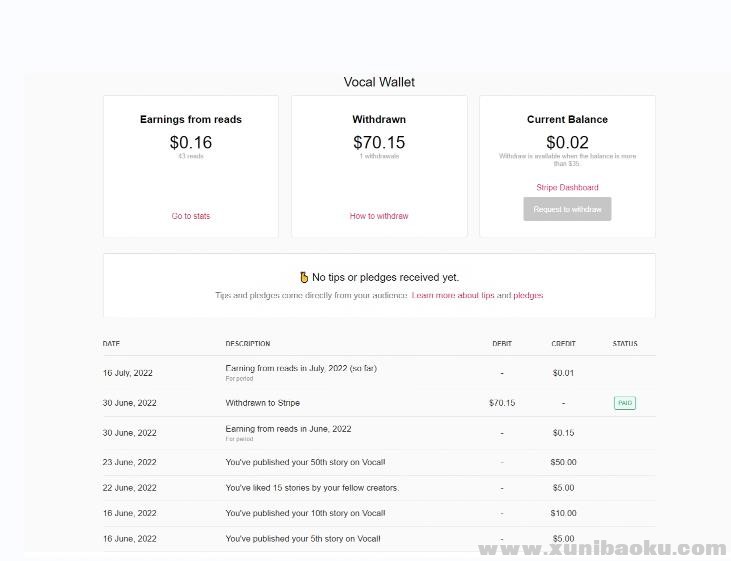The image size is (731, 561).
Task: Select the 50th story published row
Action: click(305, 463)
